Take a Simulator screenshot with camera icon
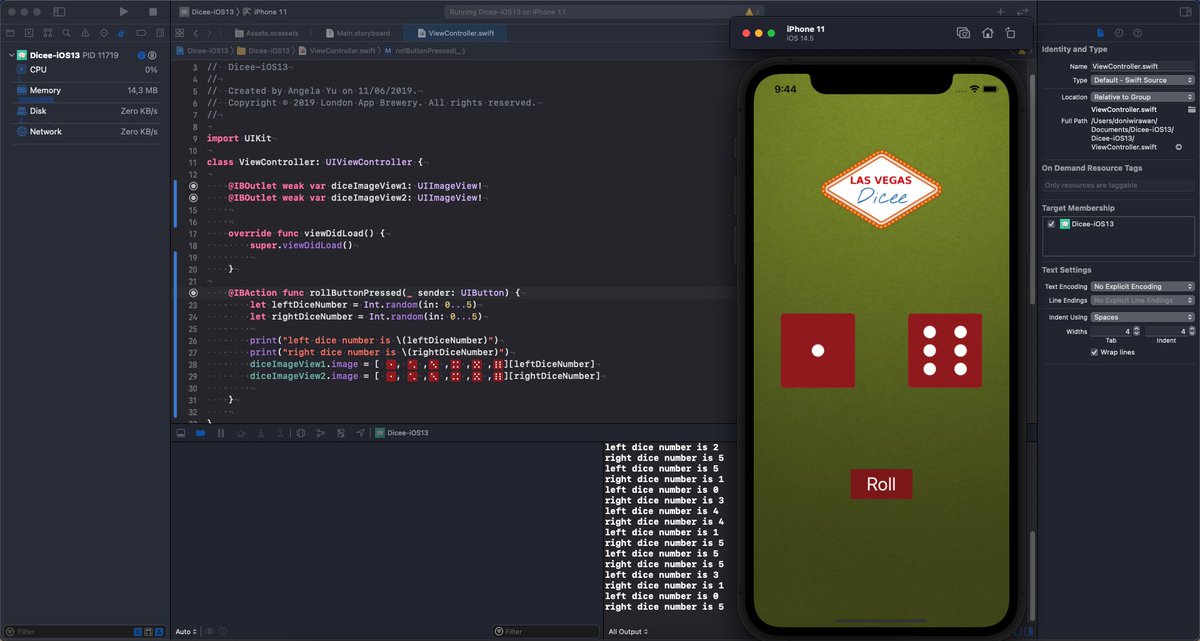This screenshot has height=641, width=1200. (963, 33)
